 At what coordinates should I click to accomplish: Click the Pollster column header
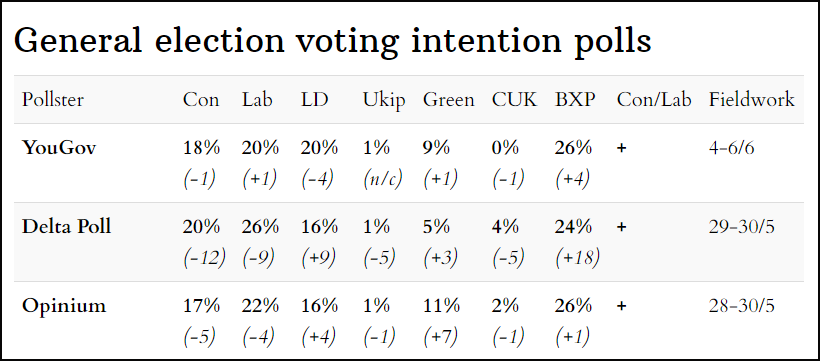[52, 99]
